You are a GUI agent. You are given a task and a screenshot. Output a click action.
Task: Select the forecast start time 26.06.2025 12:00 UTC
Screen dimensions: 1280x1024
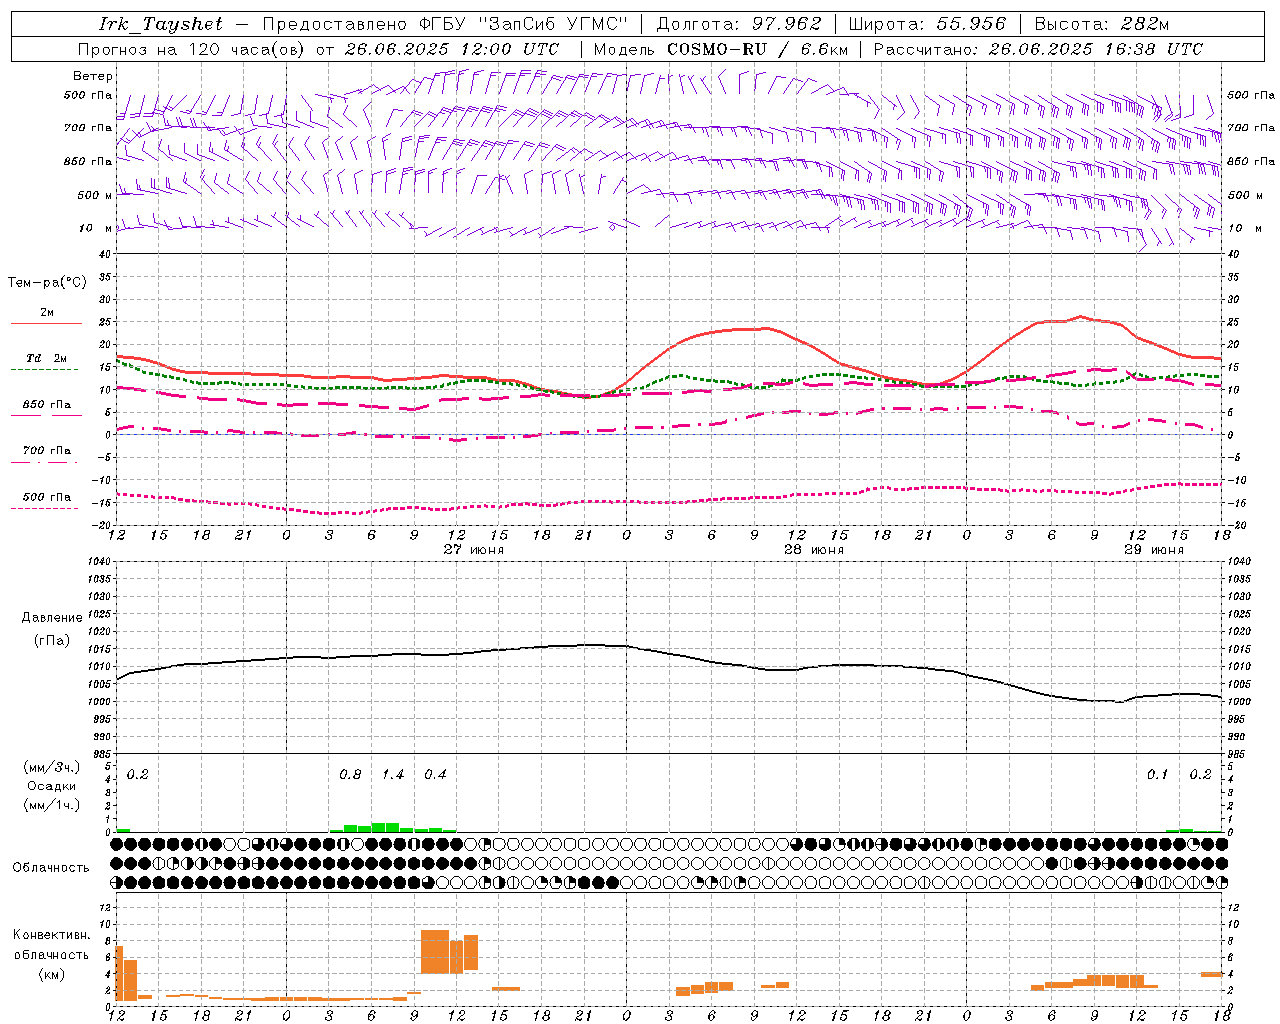[452, 49]
